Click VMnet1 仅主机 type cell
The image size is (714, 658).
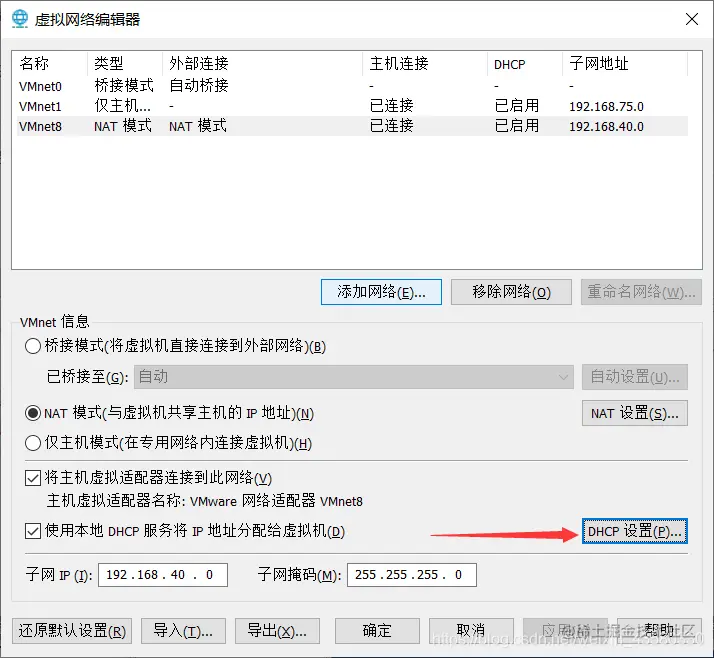coord(122,106)
